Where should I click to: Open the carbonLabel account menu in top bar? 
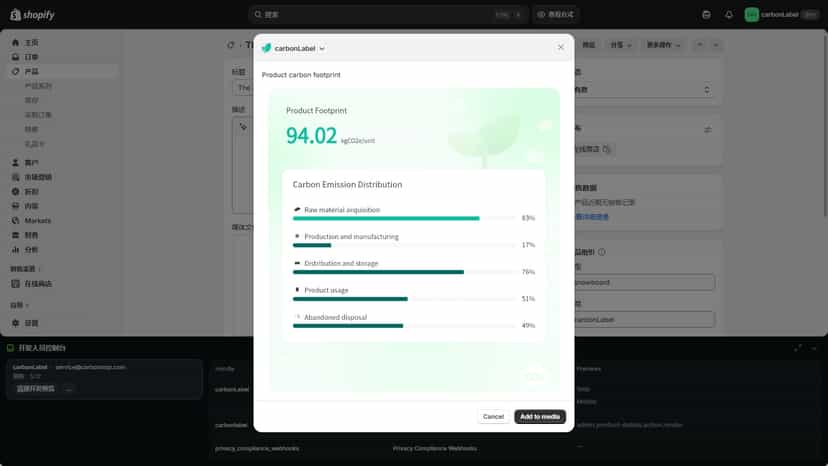point(782,14)
